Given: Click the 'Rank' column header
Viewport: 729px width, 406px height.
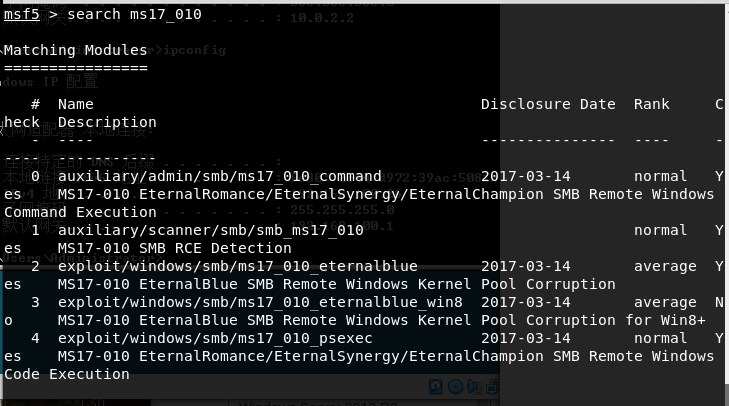Looking at the screenshot, I should (651, 104).
